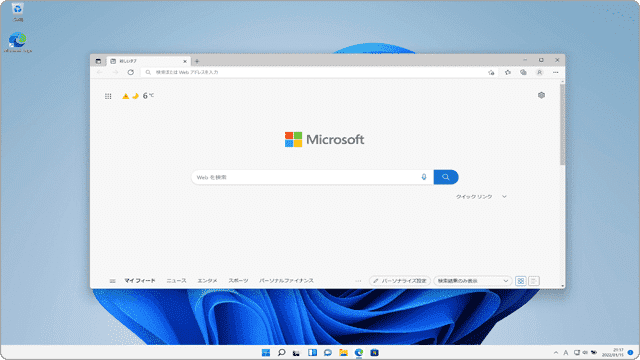This screenshot has width=640, height=360.
Task: Switch feed to grid view
Action: pos(520,281)
